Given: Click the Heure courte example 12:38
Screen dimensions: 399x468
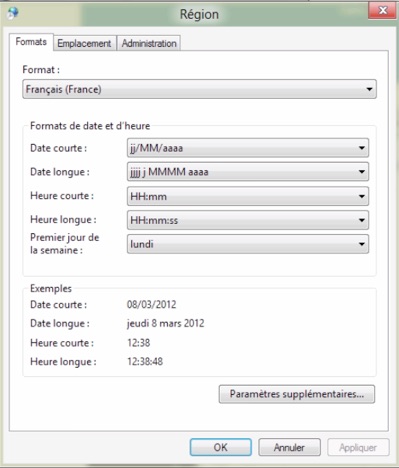Looking at the screenshot, I should [139, 342].
